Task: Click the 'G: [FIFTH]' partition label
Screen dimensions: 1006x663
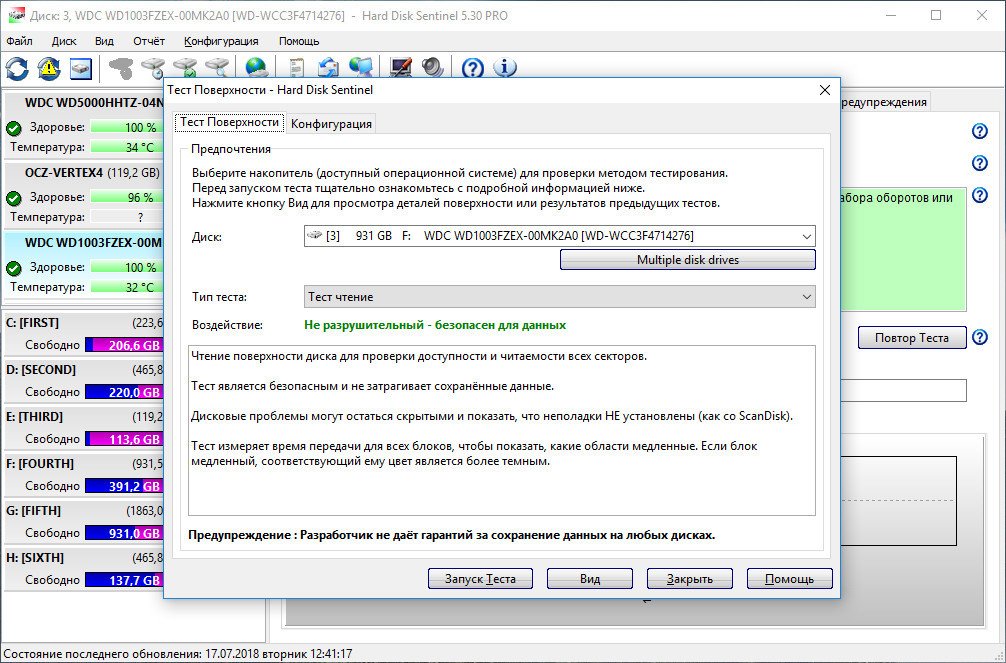Action: [x=33, y=511]
